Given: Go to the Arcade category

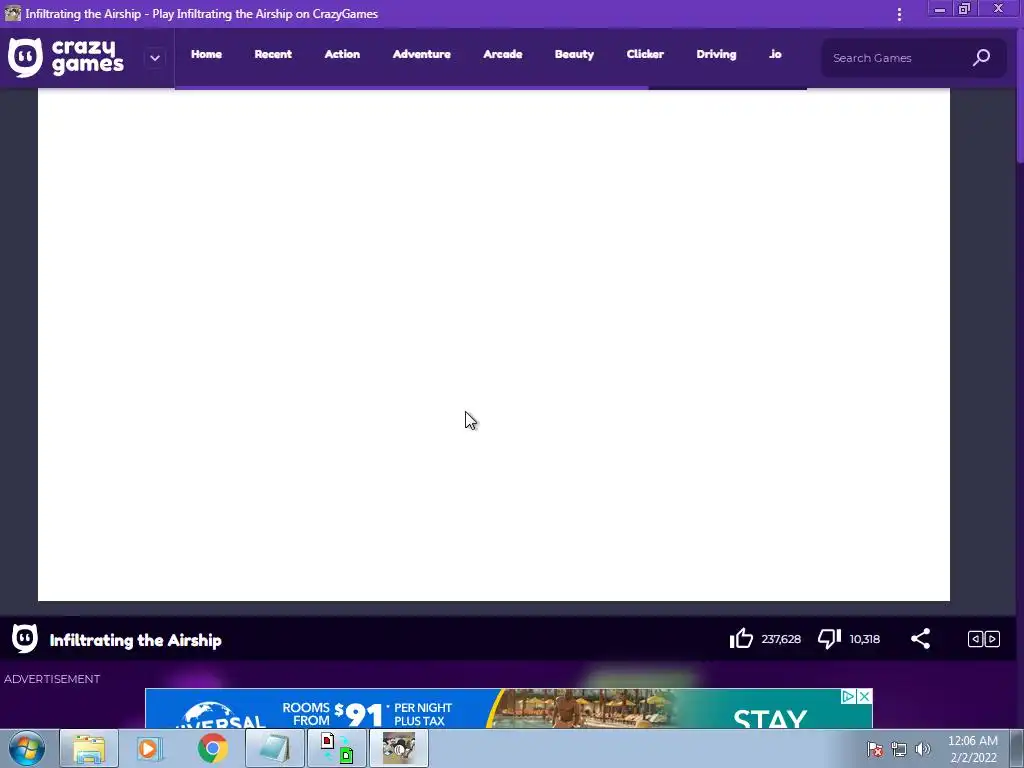Looking at the screenshot, I should tap(503, 54).
